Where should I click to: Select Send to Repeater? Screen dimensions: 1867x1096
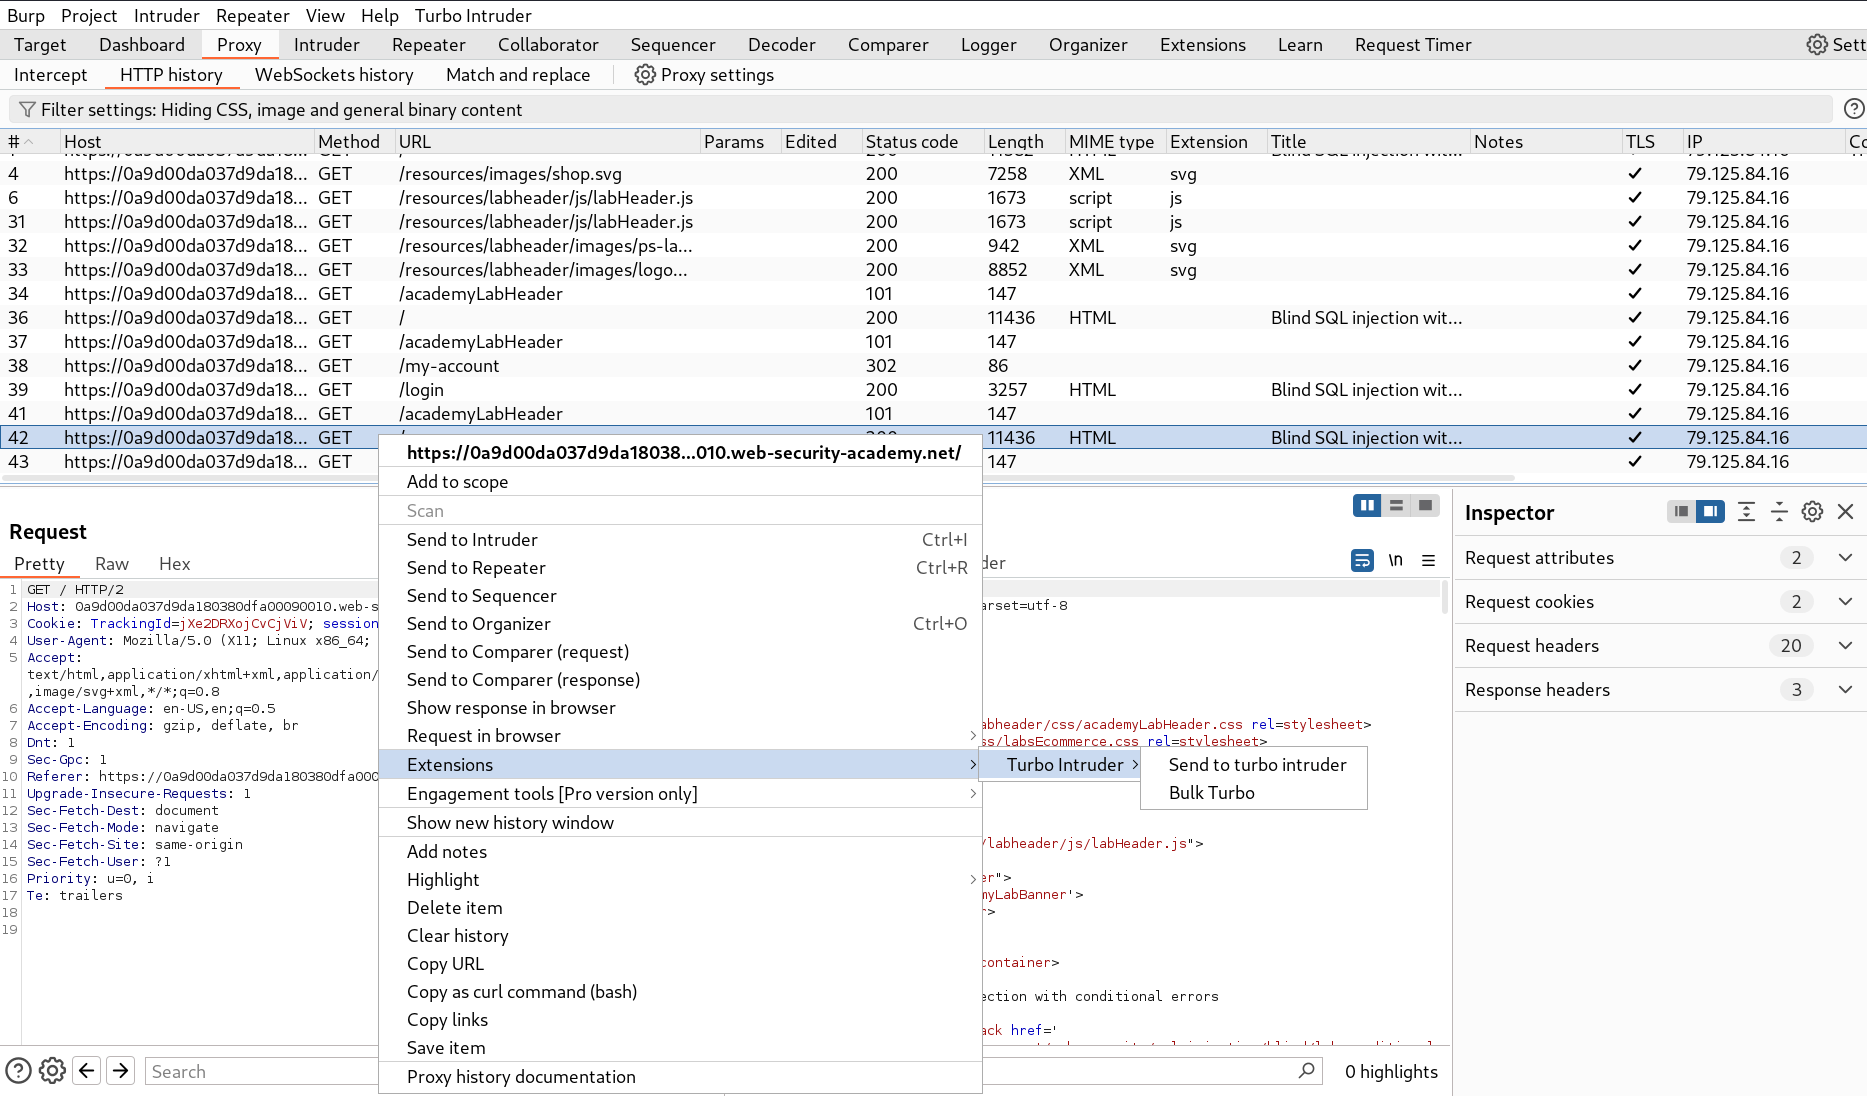[x=680, y=568]
